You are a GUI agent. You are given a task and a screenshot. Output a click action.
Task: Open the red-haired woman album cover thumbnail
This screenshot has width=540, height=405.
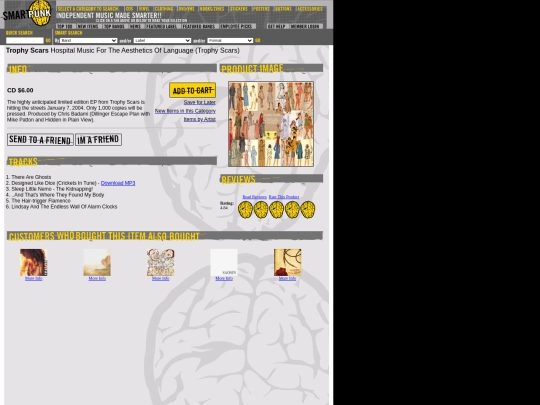33,262
